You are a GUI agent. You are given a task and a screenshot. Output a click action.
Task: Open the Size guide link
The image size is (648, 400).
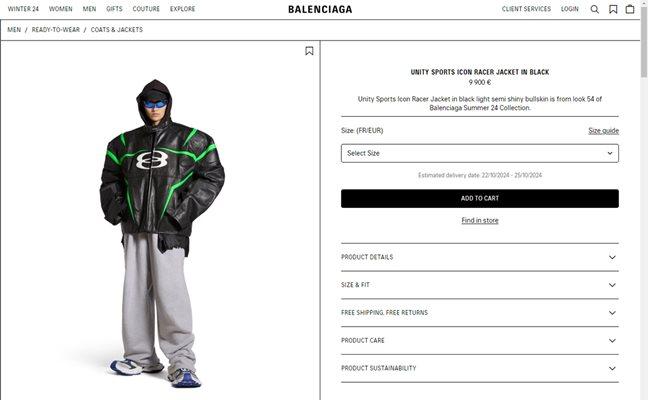click(x=603, y=131)
